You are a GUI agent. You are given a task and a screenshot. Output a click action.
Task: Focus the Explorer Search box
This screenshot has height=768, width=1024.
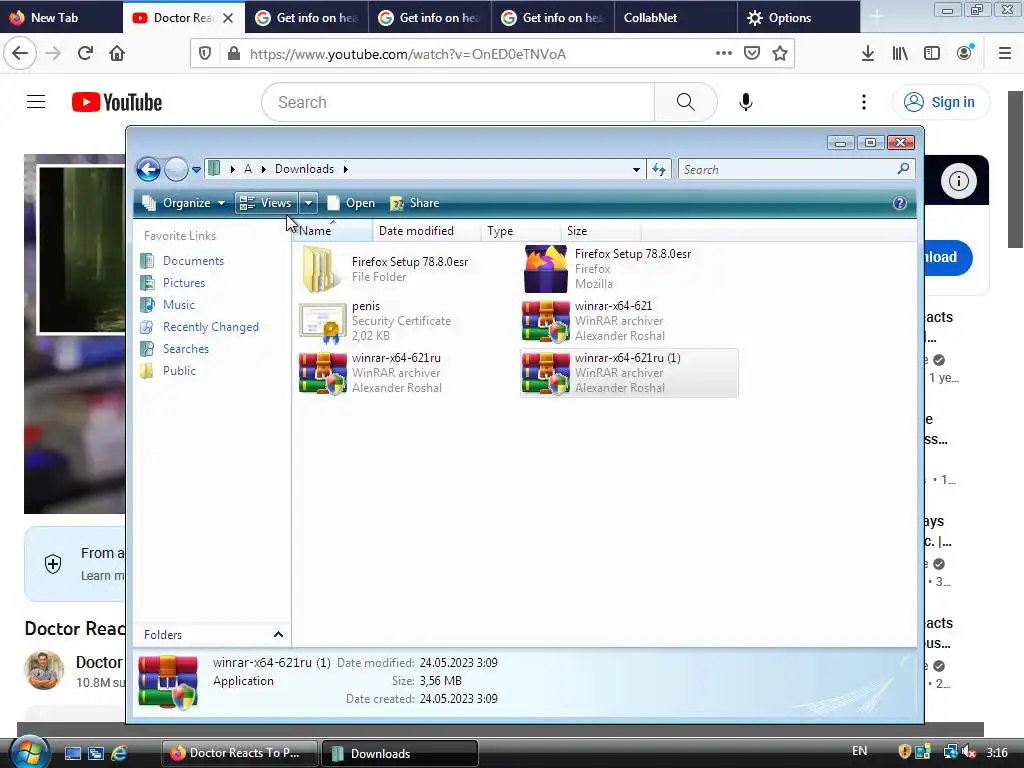coord(788,170)
